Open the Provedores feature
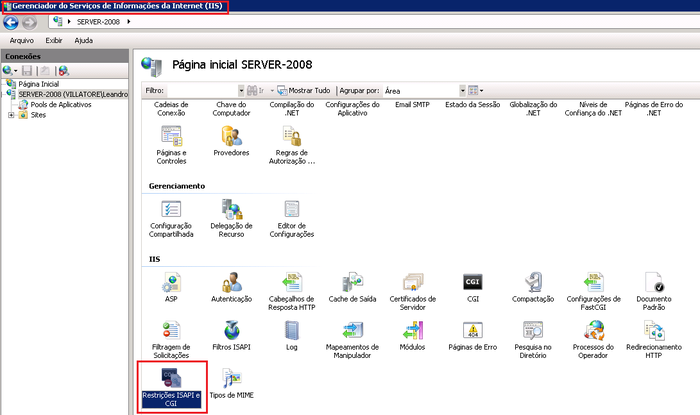 [231, 141]
